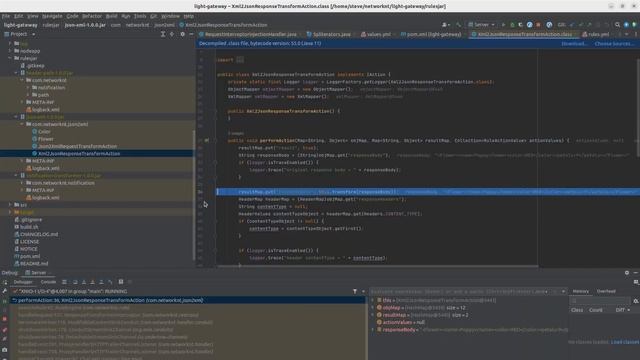This screenshot has width=640, height=360.
Task: Open the Git menu
Action: click(x=153, y=16)
